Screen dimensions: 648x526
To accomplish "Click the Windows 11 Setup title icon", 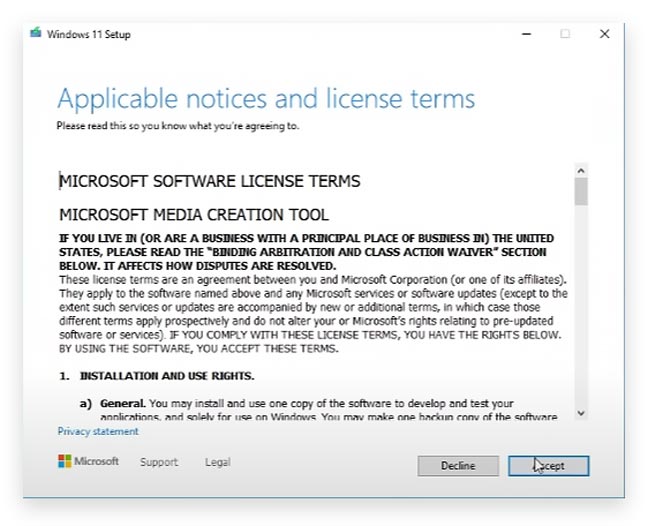I will pos(36,33).
